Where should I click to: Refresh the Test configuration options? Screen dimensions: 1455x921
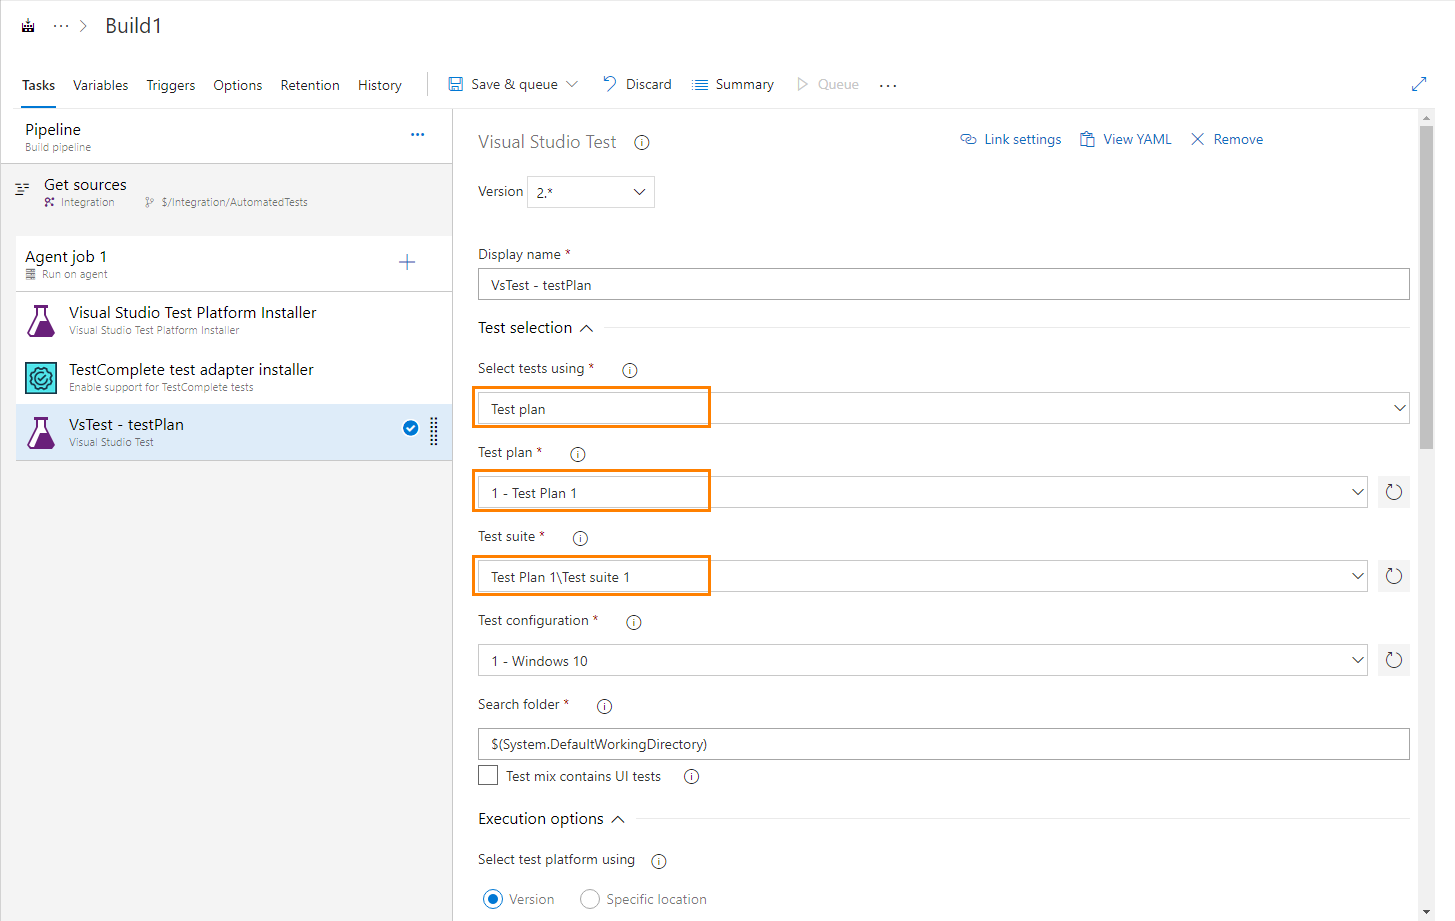tap(1393, 659)
